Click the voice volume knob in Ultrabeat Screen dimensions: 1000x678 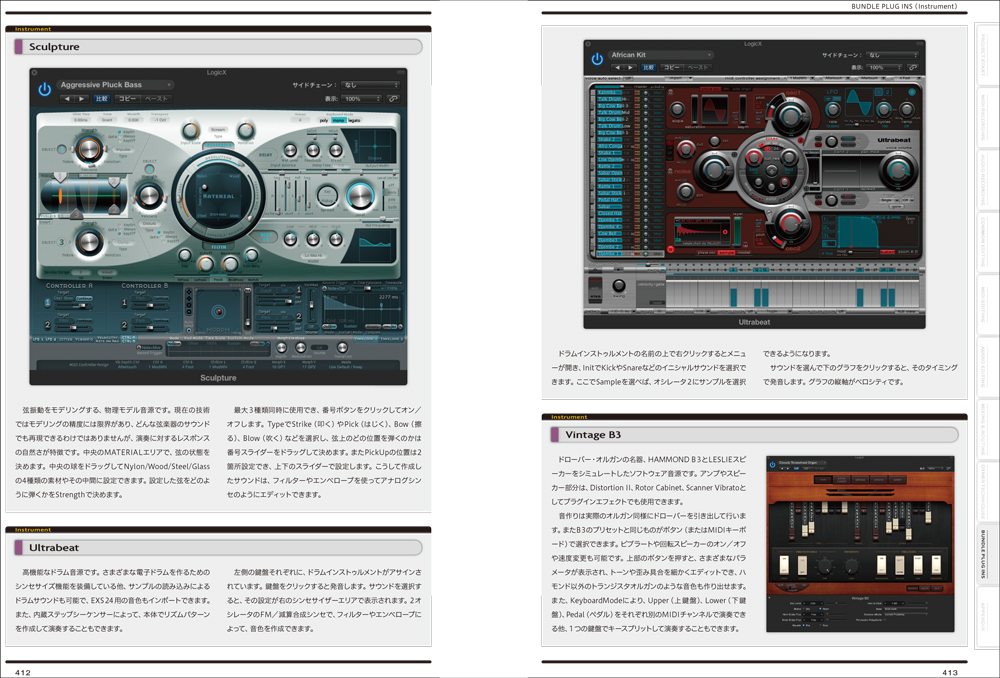tap(897, 170)
